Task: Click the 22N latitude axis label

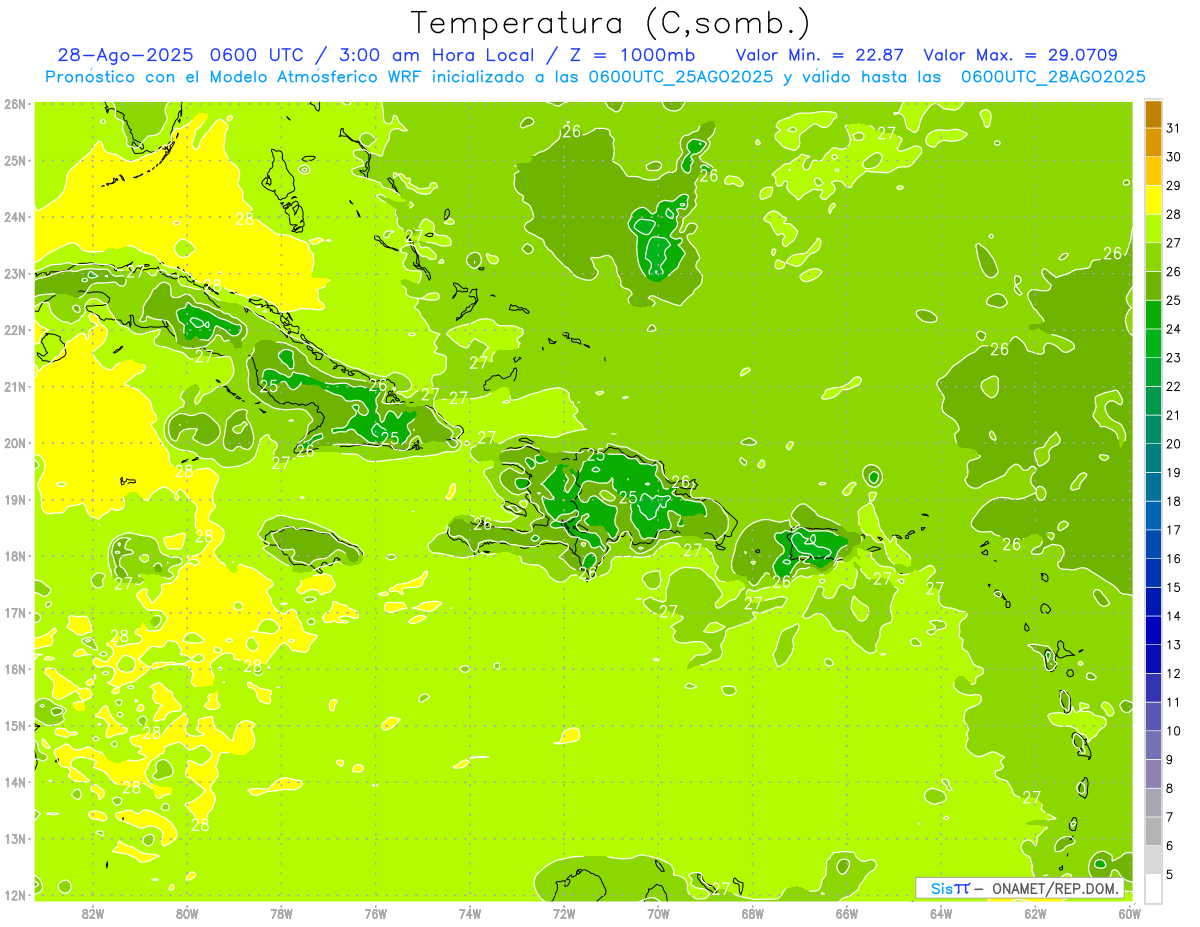Action: pyautogui.click(x=15, y=330)
